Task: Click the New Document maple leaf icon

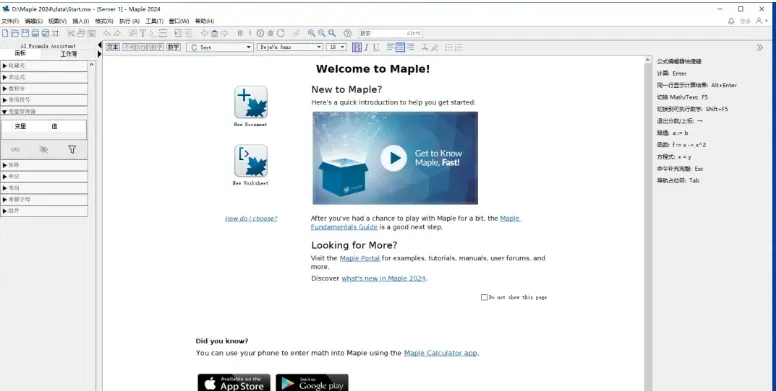Action: pyautogui.click(x=251, y=102)
